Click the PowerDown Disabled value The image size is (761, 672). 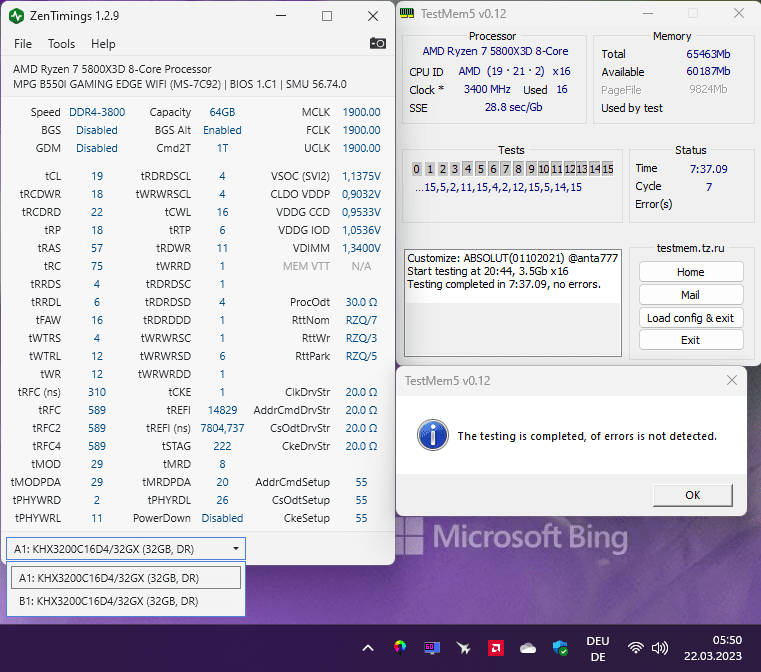point(222,518)
